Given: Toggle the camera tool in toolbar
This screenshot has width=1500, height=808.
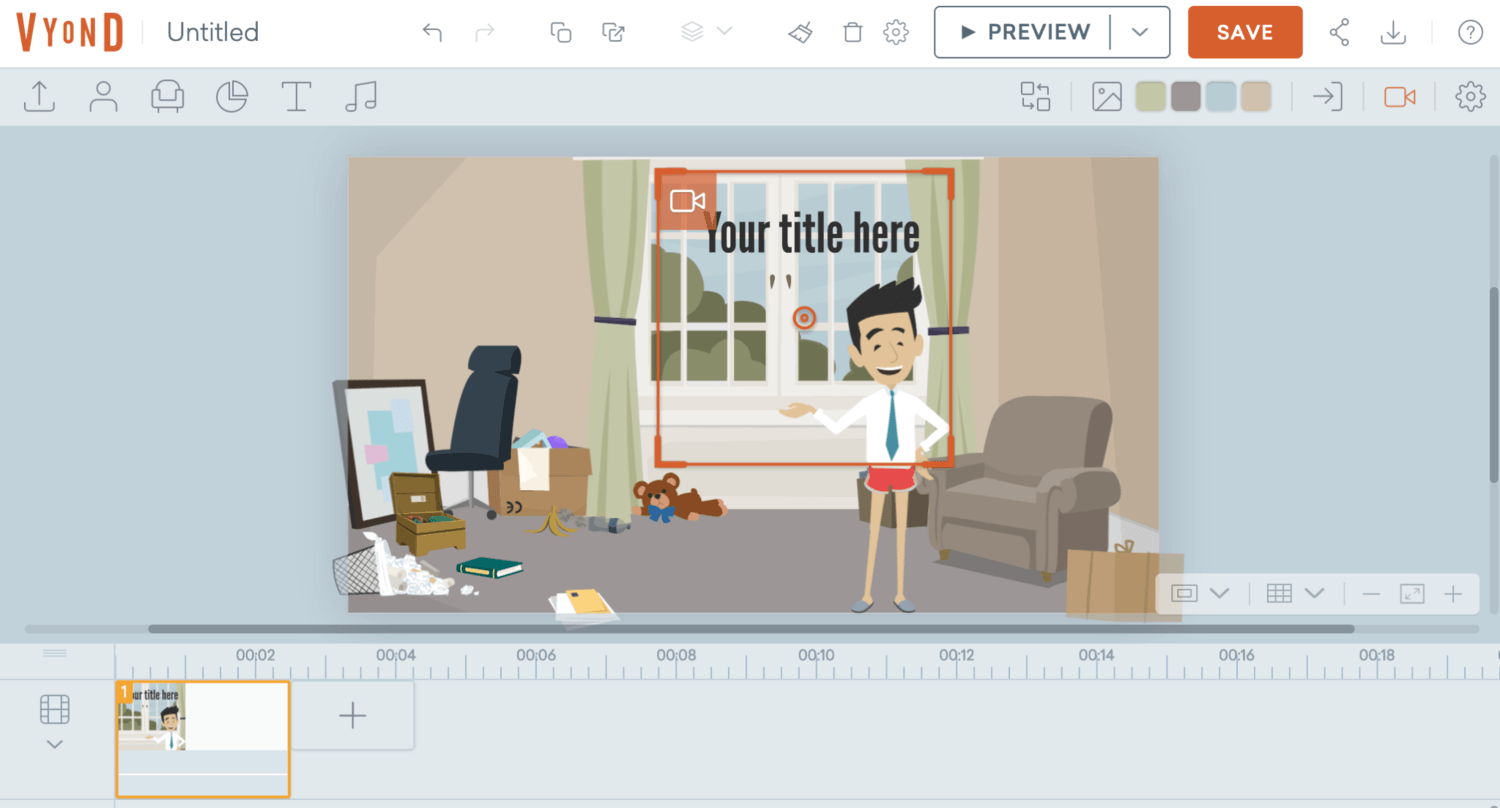Looking at the screenshot, I should pyautogui.click(x=1399, y=96).
